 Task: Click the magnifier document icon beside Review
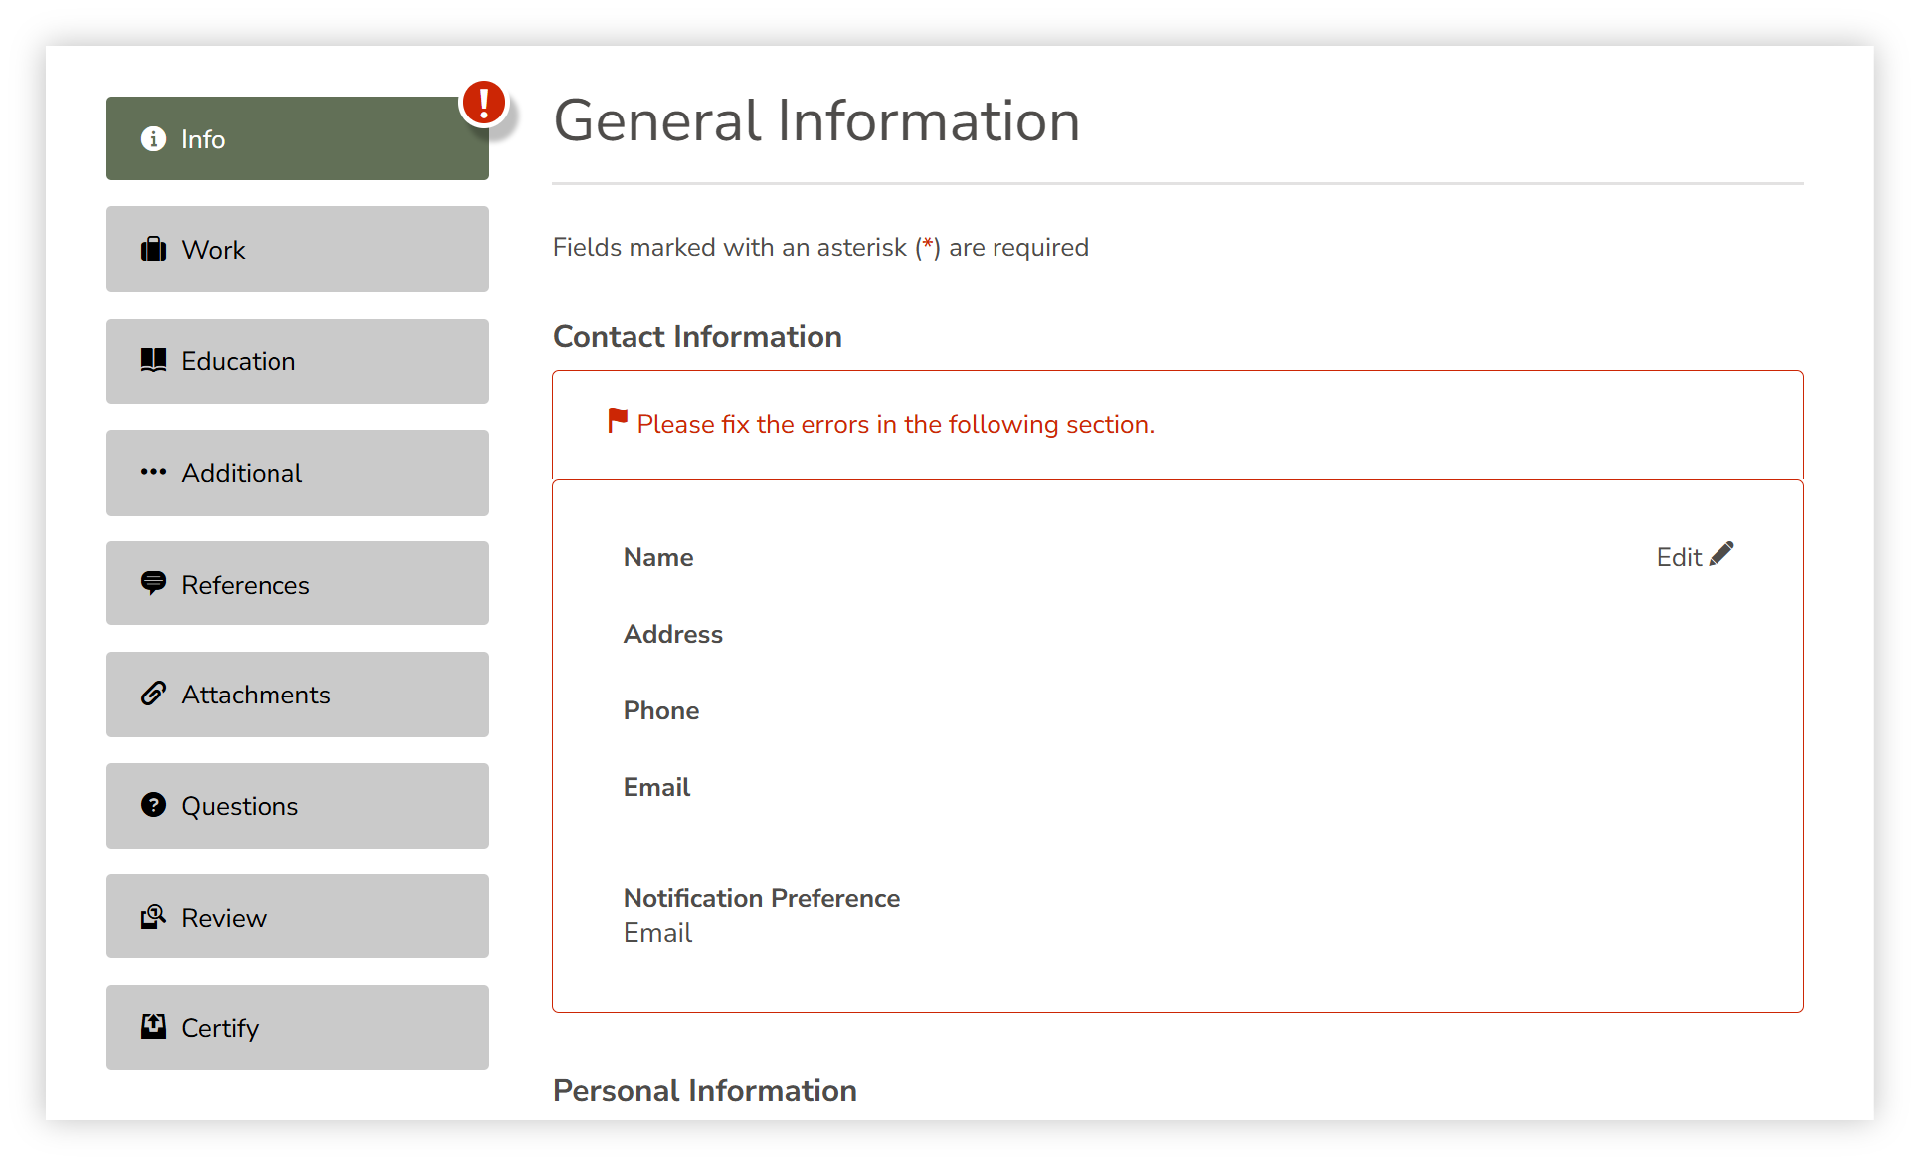pos(153,916)
